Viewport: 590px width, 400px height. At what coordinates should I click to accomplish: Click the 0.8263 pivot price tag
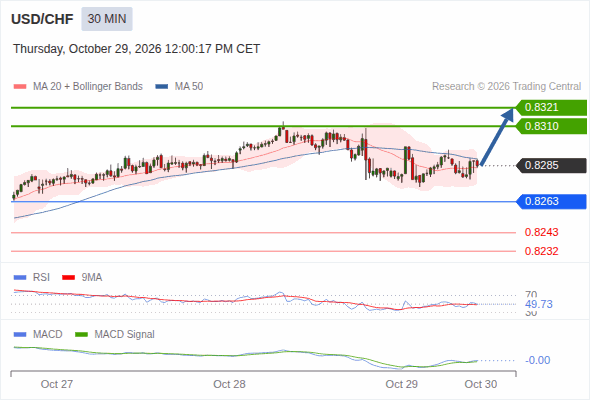551,202
